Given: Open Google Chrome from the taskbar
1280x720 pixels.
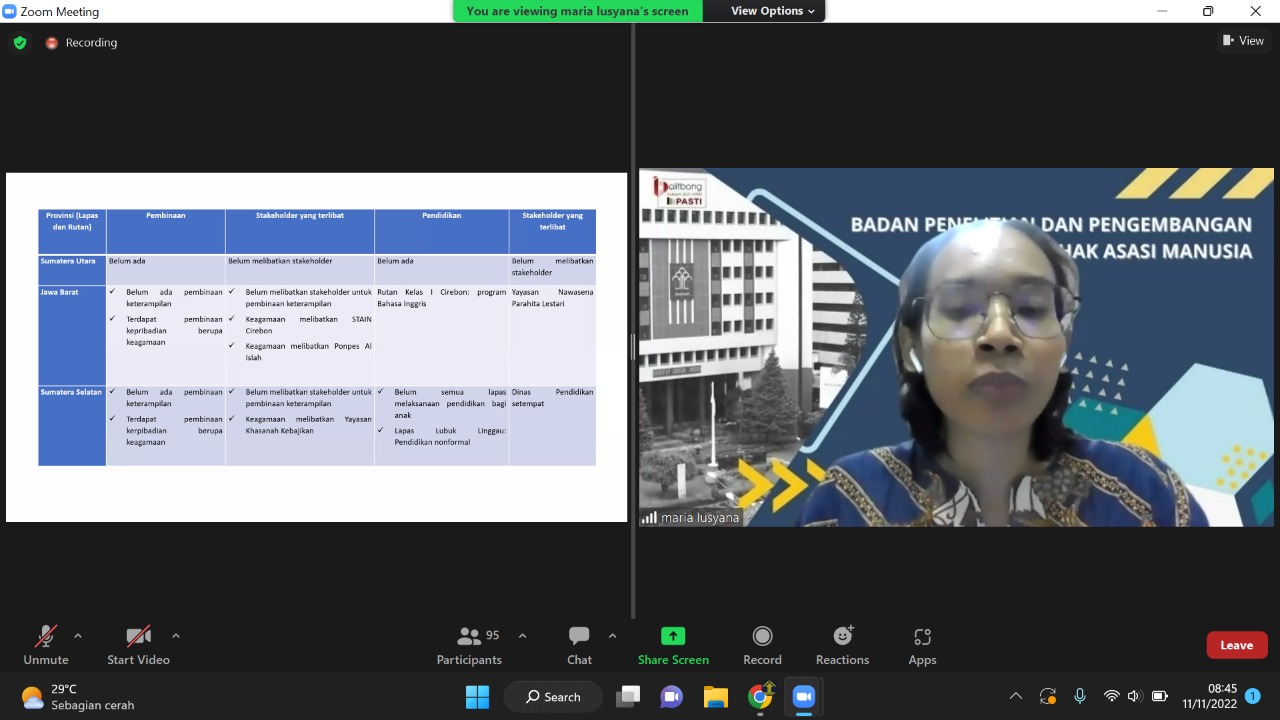Looking at the screenshot, I should tap(760, 696).
